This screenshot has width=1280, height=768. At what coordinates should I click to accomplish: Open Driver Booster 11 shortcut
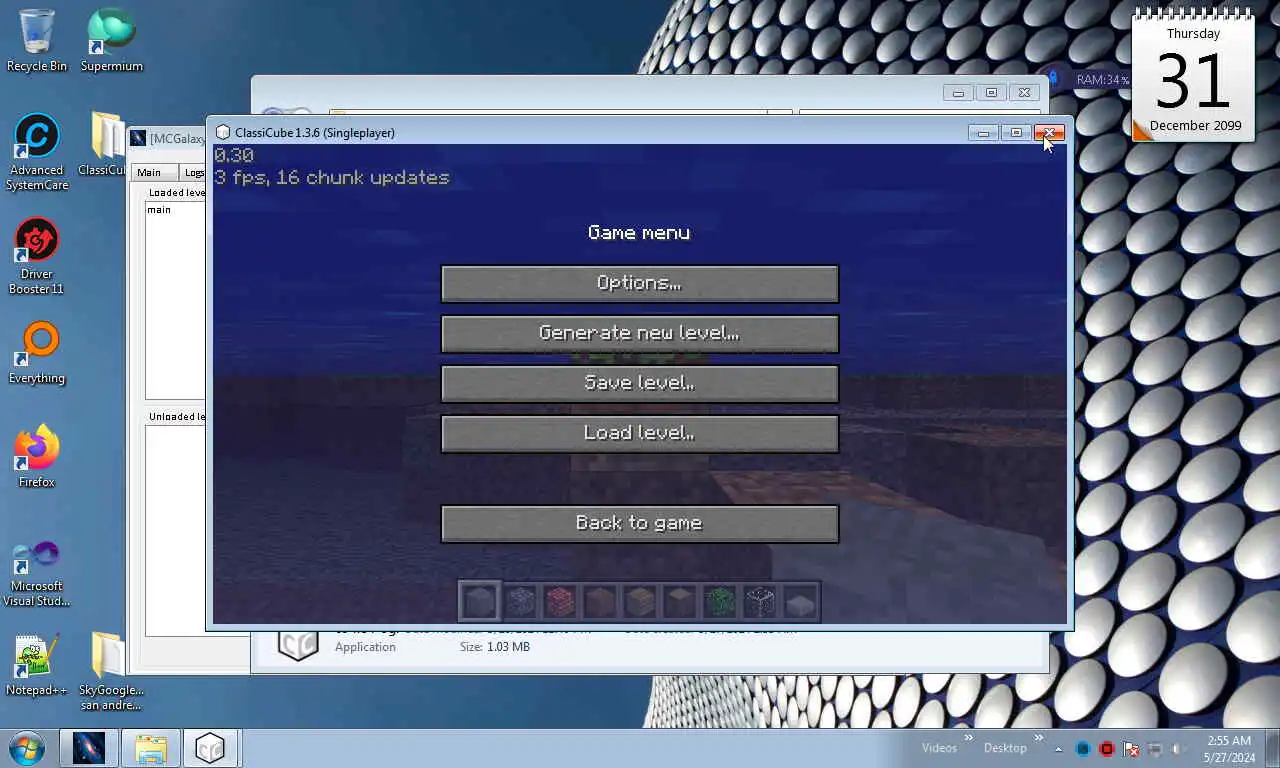click(x=37, y=256)
